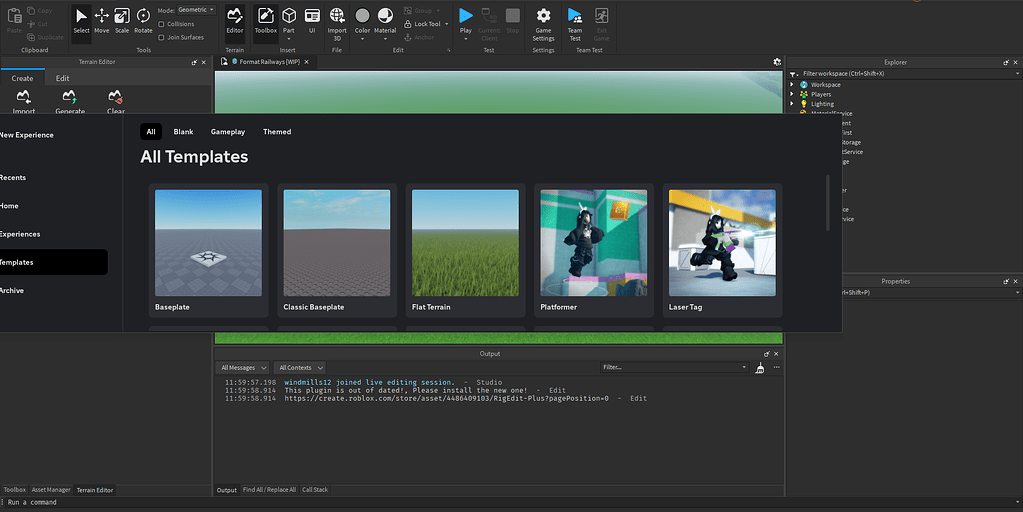Open Output panel more options menu
This screenshot has width=1023, height=512.
point(776,367)
